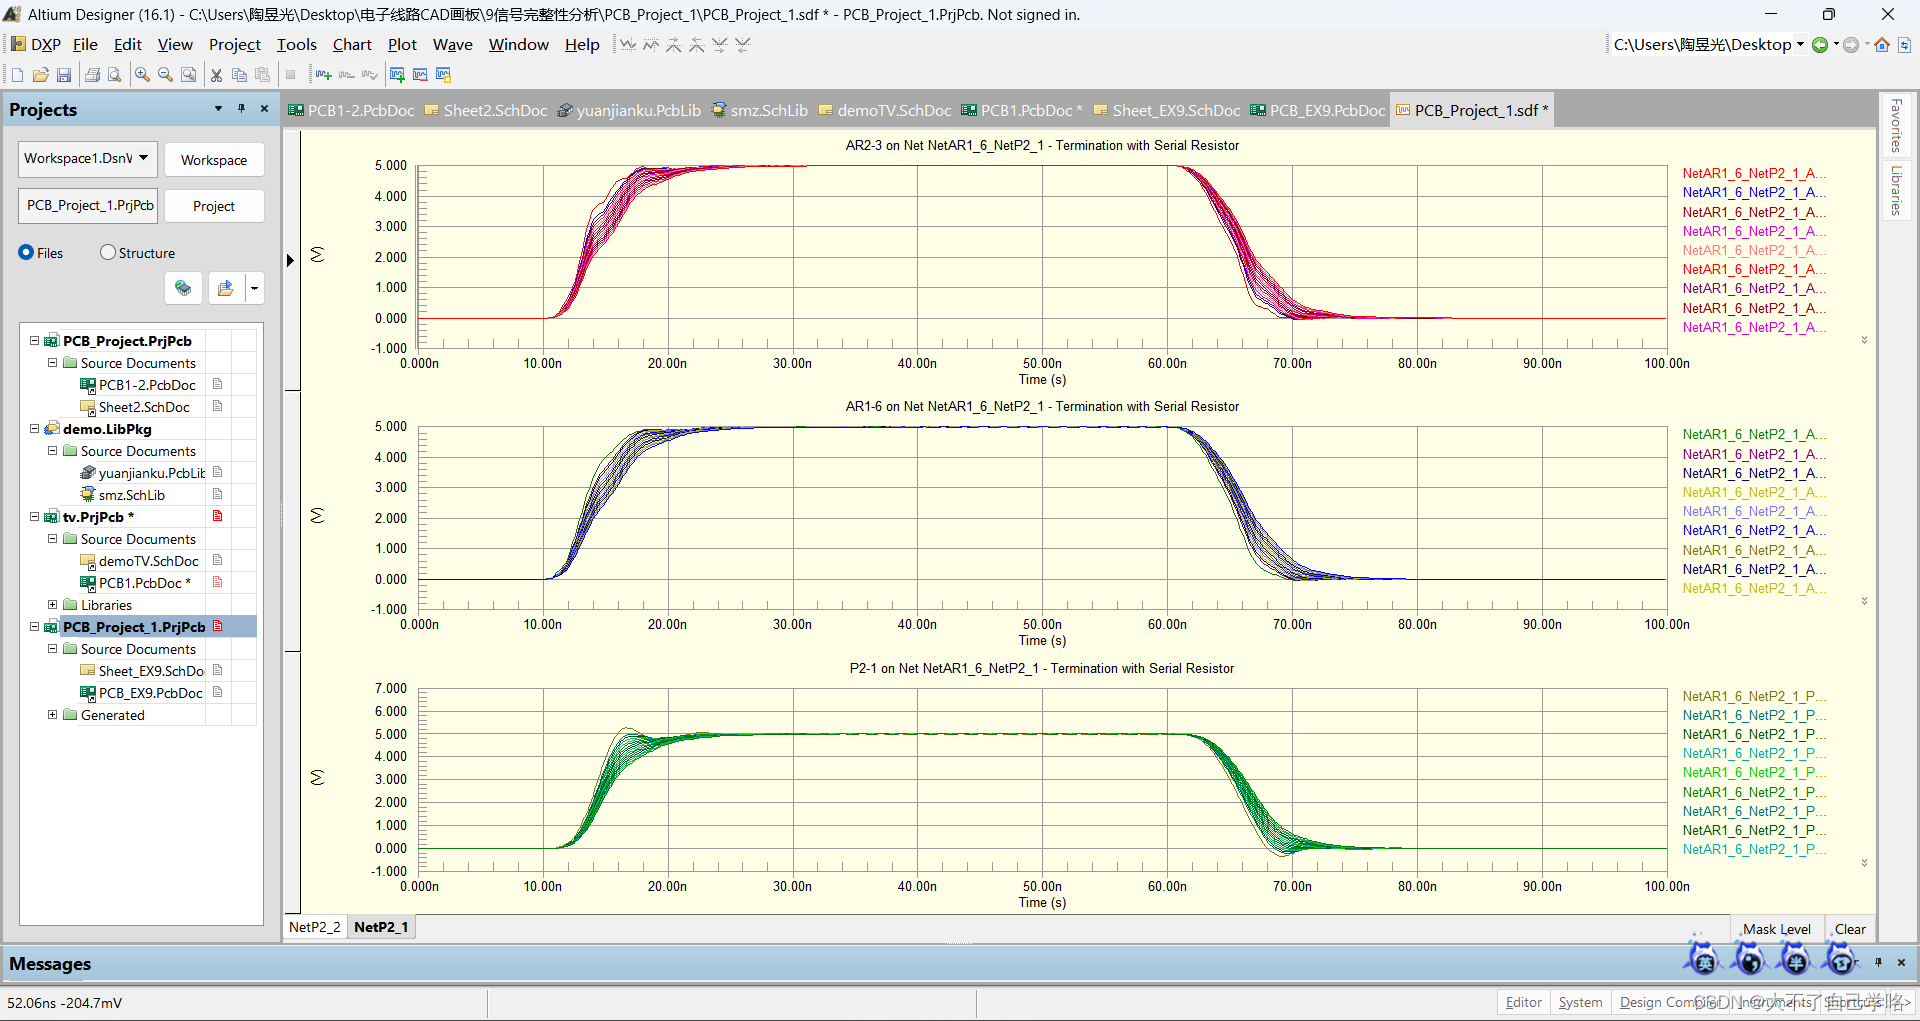Collapse the PCB_Project.PrjPcb tree node

34,341
